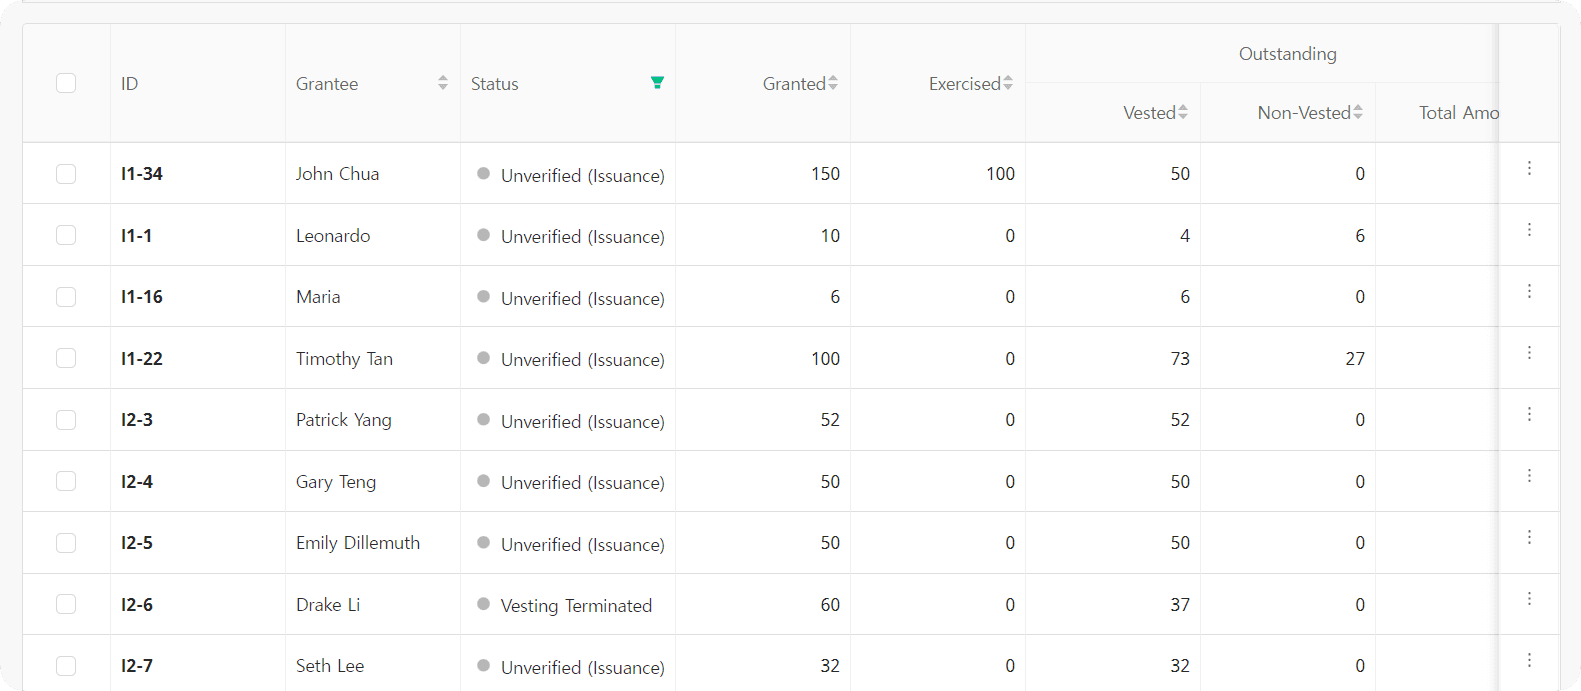
Task: Click Seth Lee's Unverified (Issuance) status
Action: [x=583, y=668]
